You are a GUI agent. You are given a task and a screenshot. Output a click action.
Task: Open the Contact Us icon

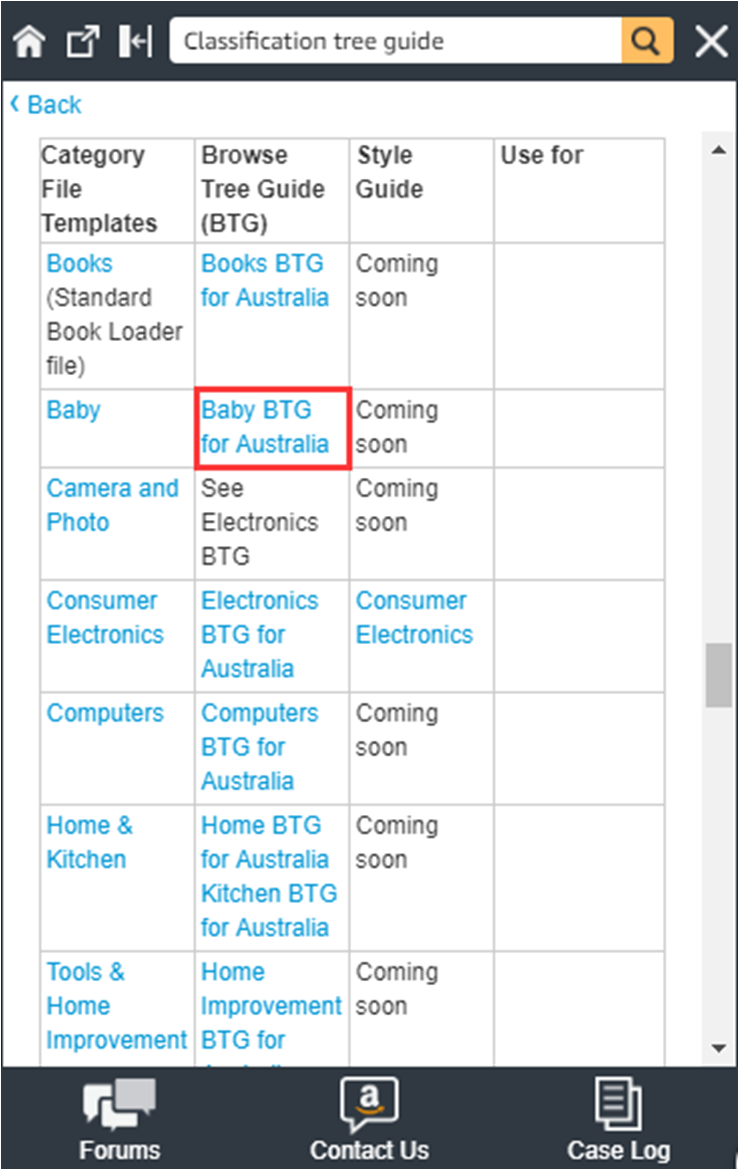(x=369, y=1118)
